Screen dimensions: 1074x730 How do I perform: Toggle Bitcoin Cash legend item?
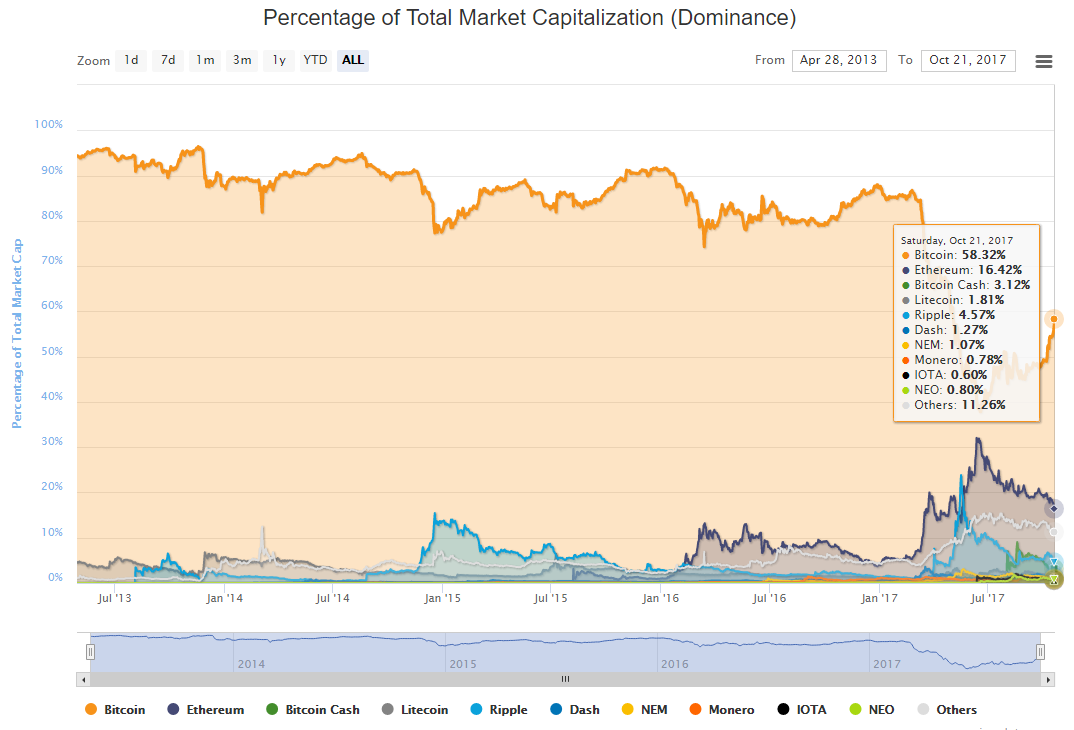point(312,710)
